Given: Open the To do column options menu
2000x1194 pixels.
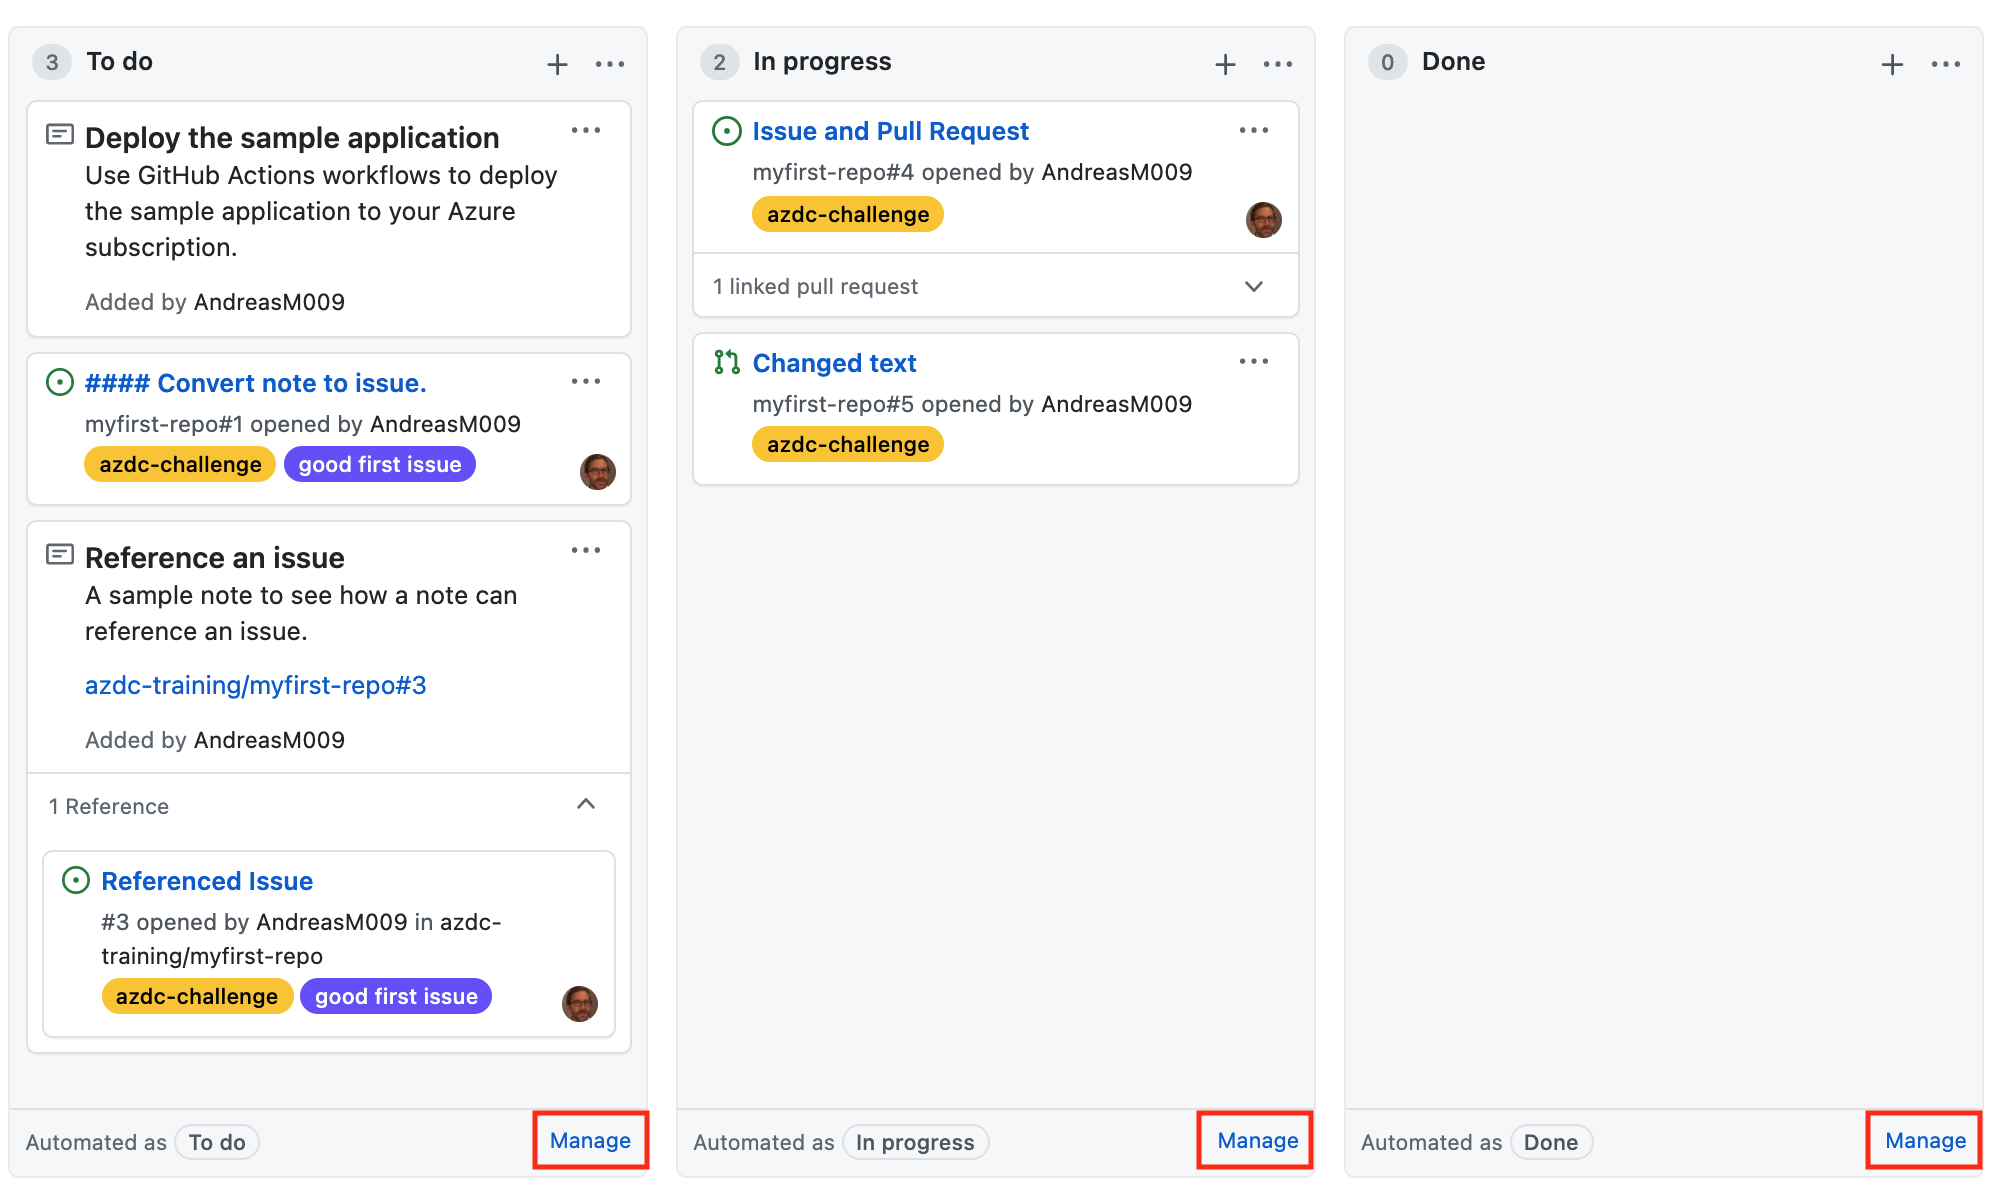Looking at the screenshot, I should pyautogui.click(x=610, y=63).
